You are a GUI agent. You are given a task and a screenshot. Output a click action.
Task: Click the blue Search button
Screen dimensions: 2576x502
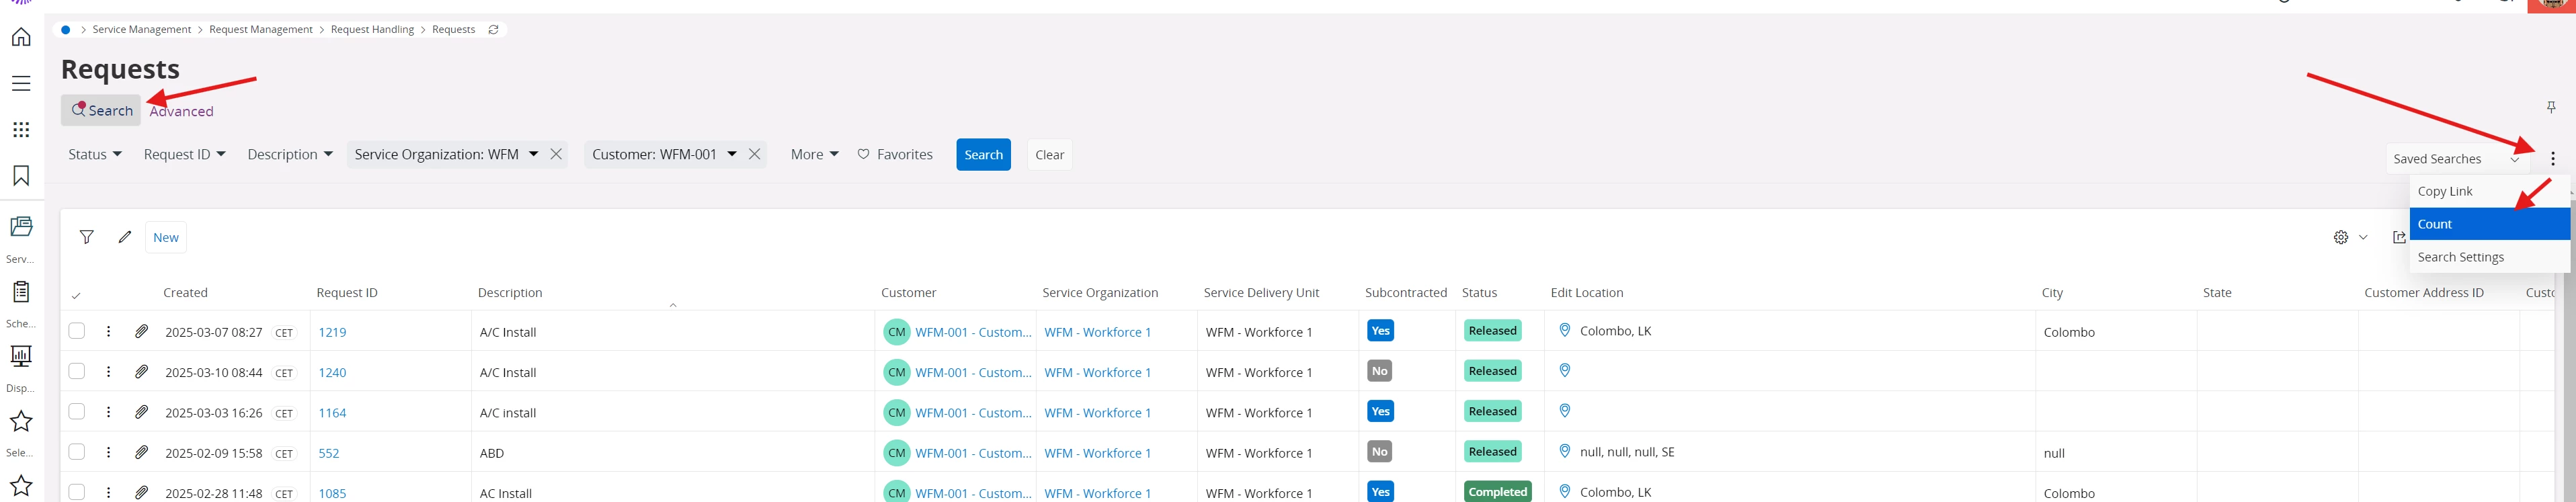click(x=983, y=154)
